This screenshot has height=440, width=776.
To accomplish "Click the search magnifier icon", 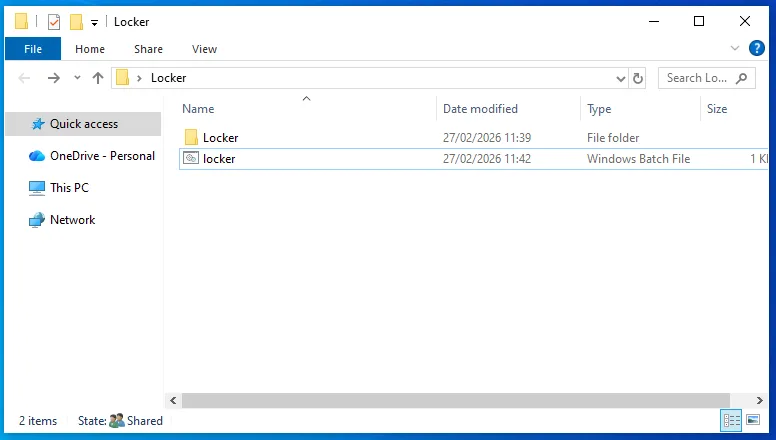I will 742,78.
